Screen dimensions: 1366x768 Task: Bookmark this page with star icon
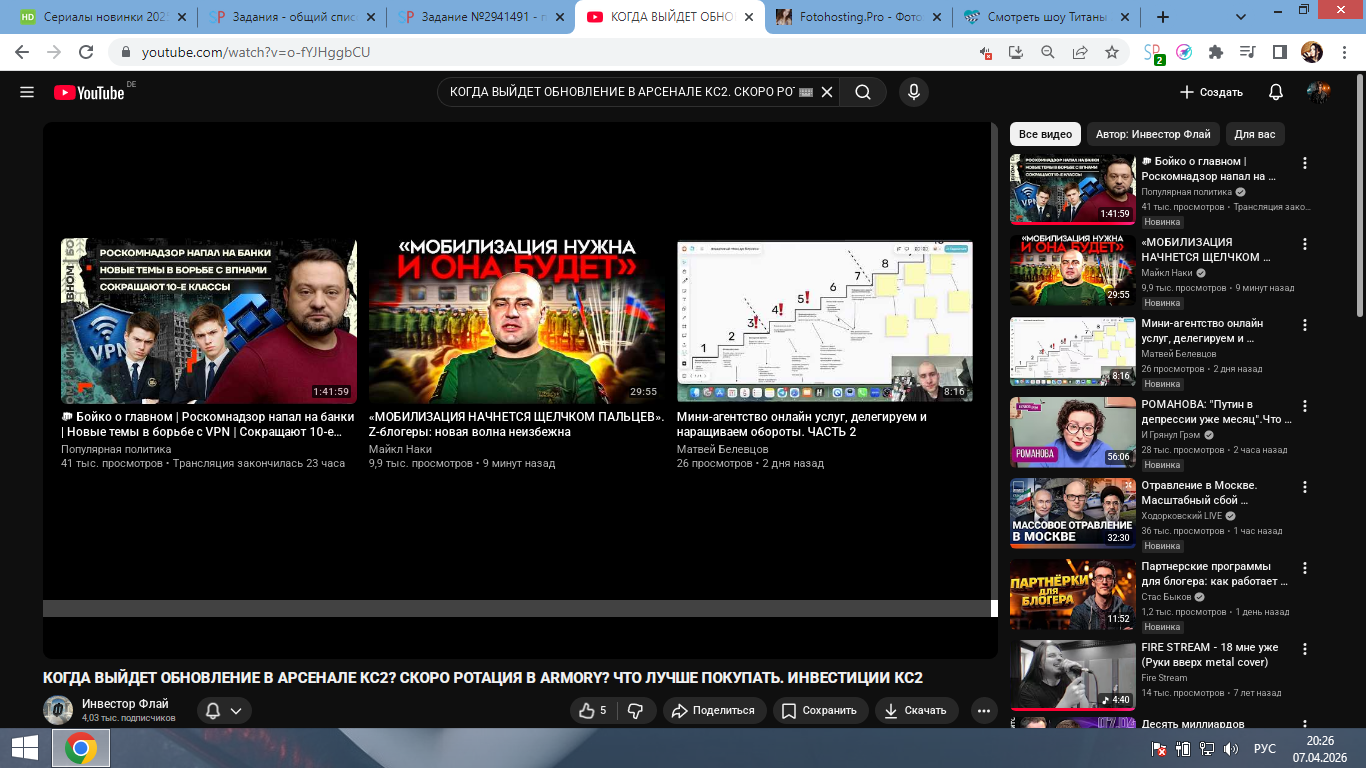click(1111, 52)
